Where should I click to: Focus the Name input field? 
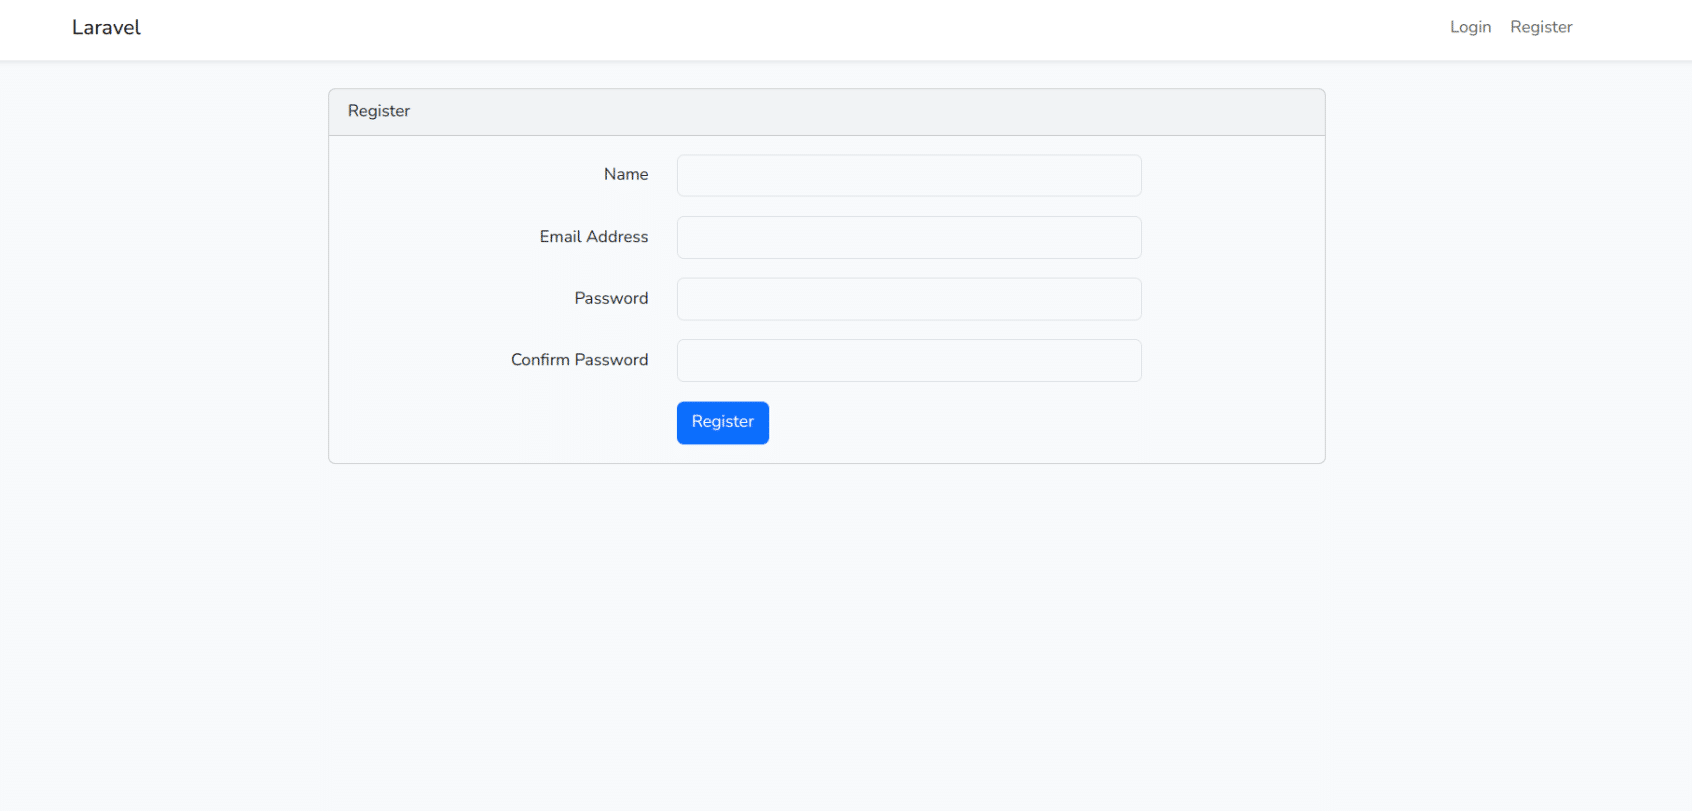click(909, 175)
